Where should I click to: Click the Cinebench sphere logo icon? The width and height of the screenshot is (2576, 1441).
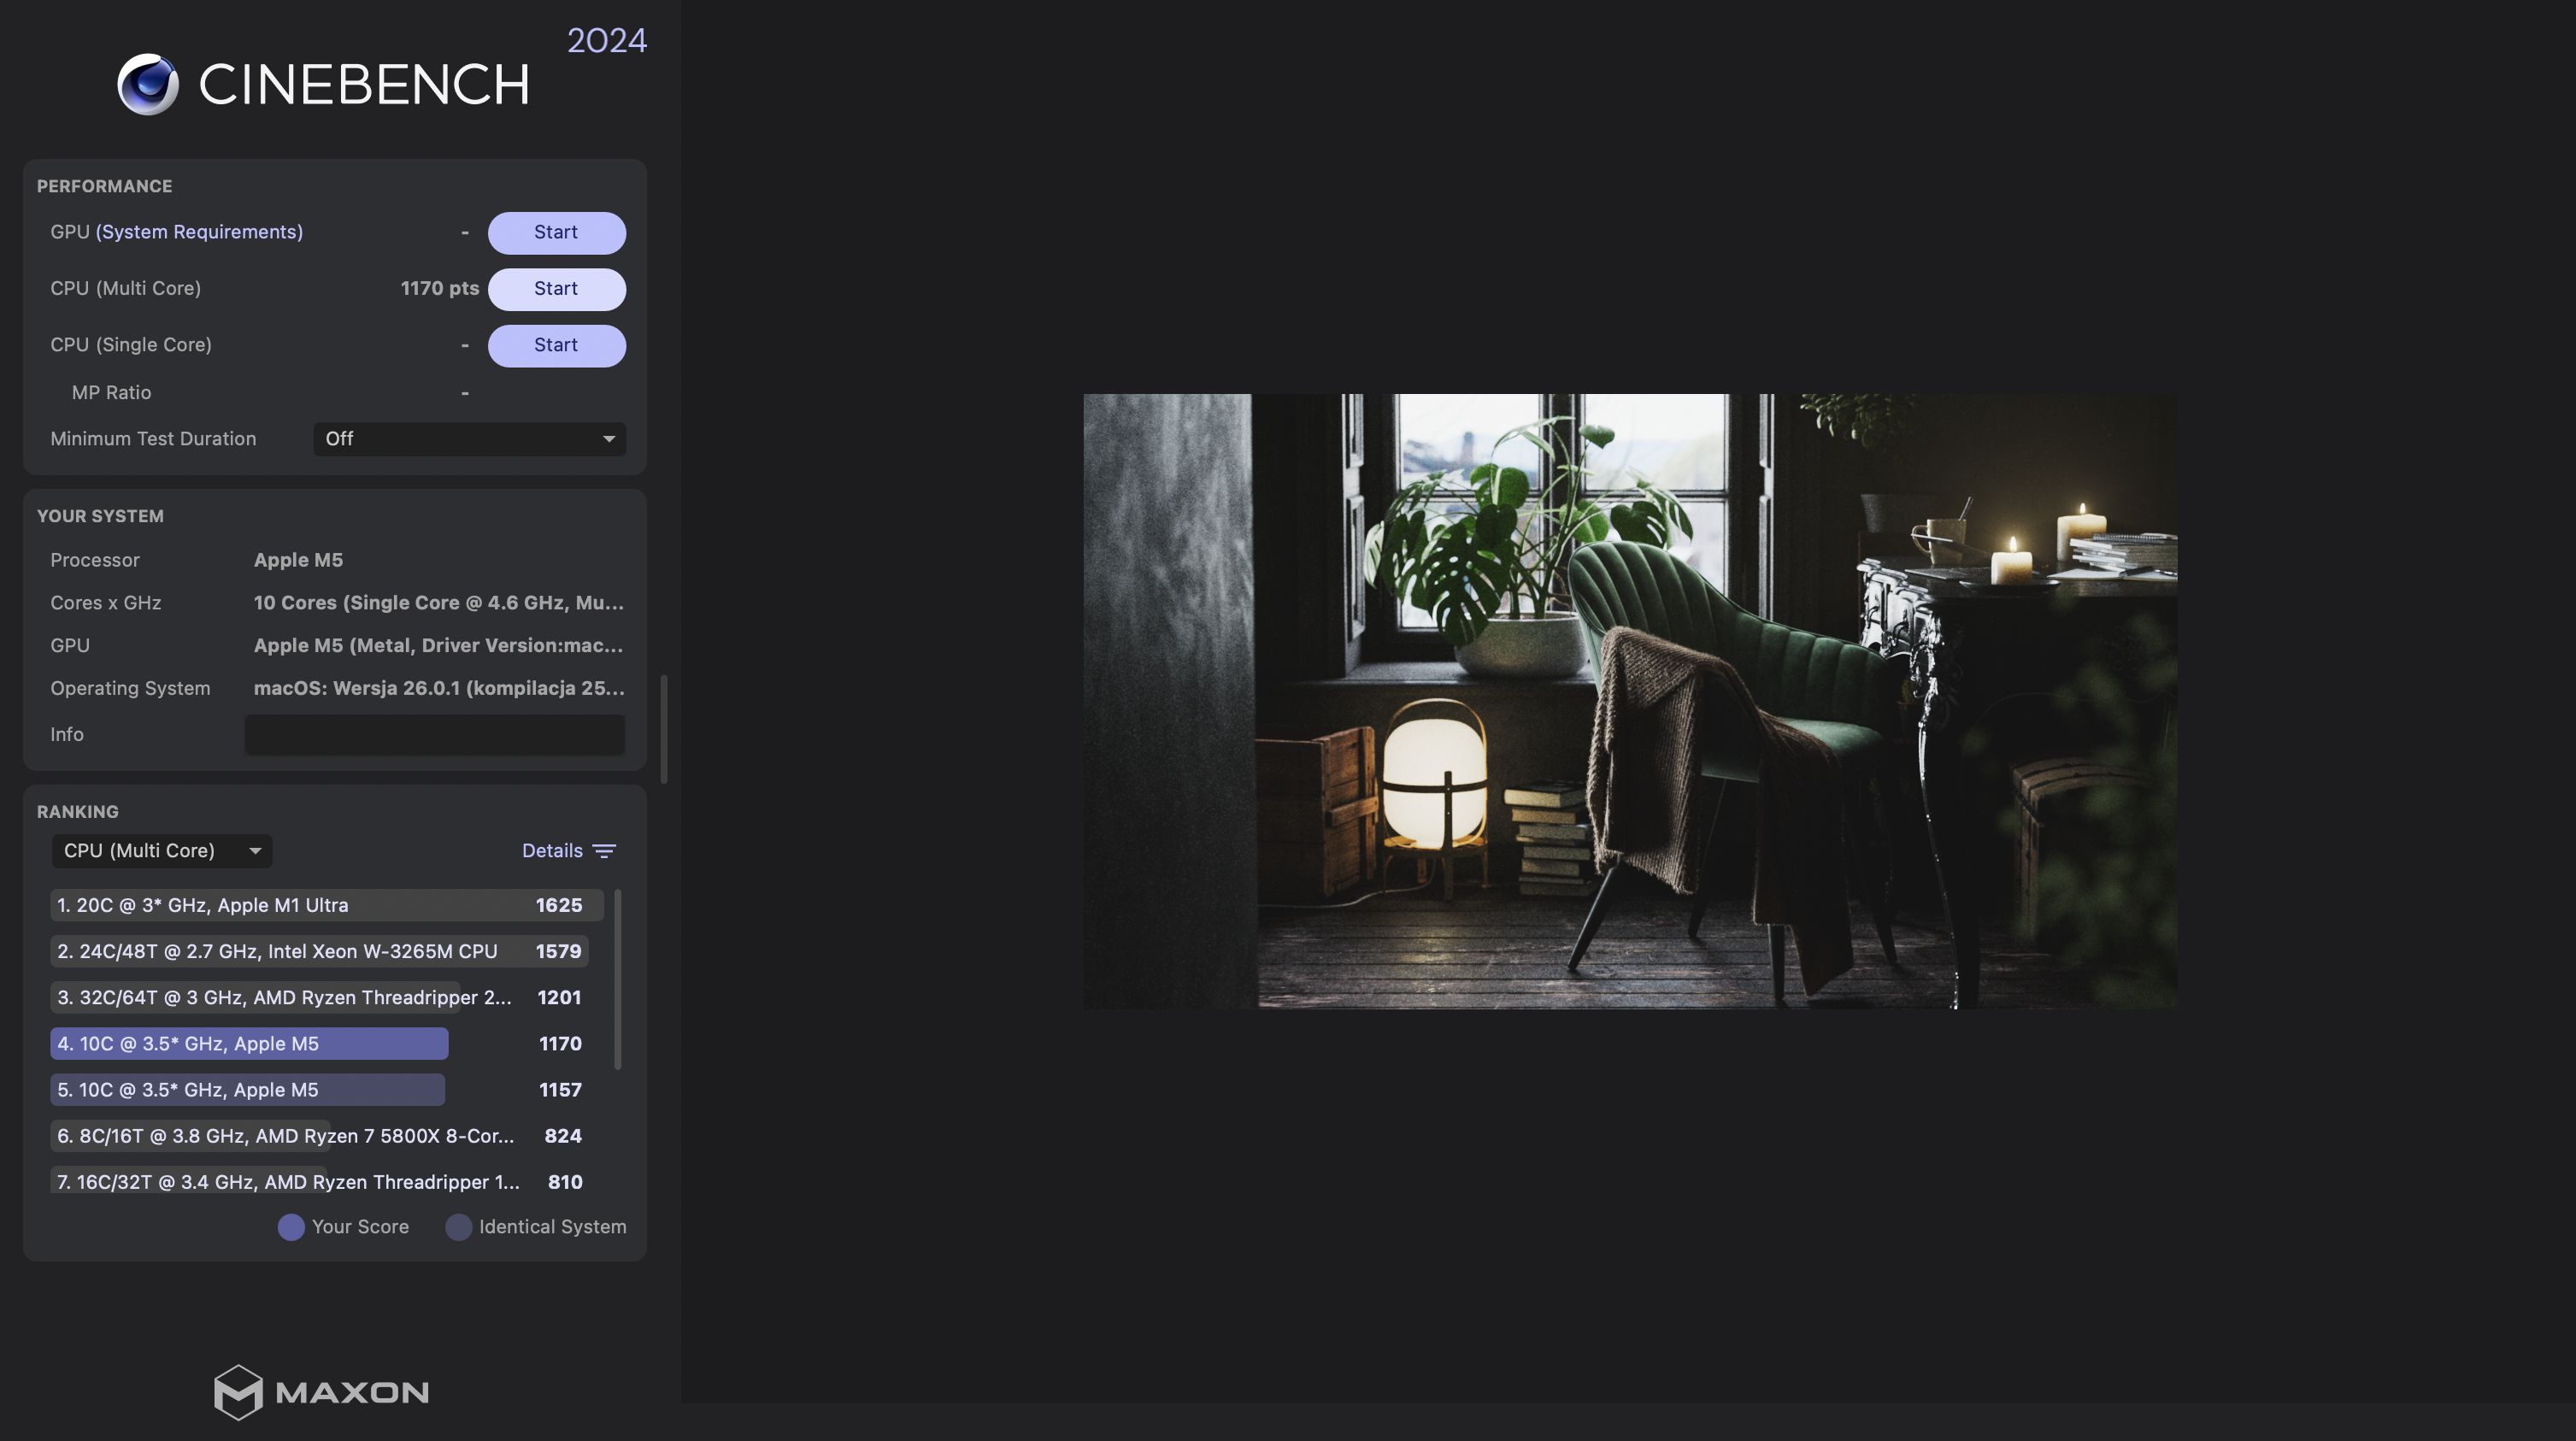[148, 84]
